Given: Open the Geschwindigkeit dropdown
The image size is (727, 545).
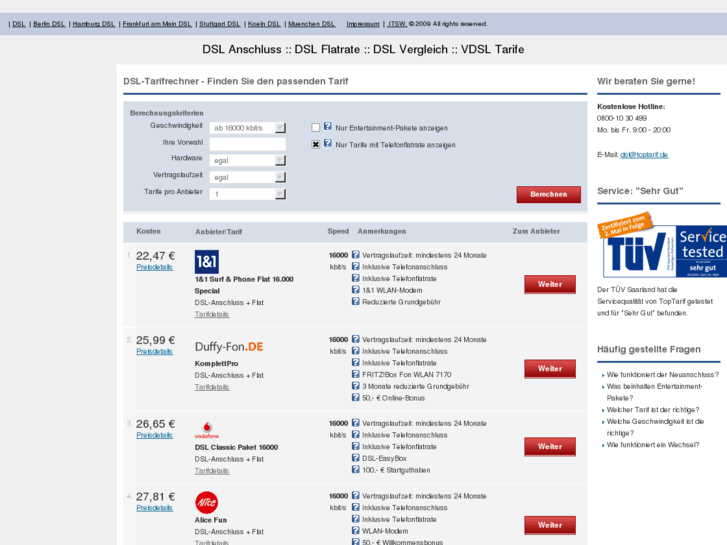Looking at the screenshot, I should point(248,128).
